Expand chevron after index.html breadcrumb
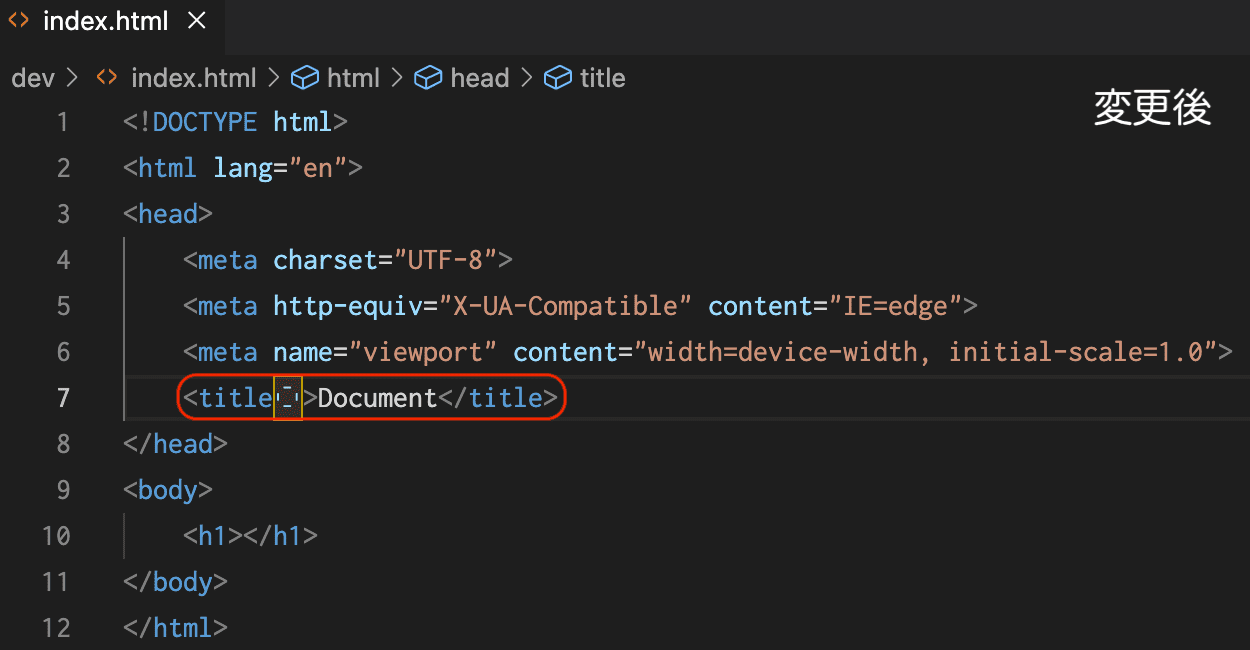The height and width of the screenshot is (650, 1250). pyautogui.click(x=273, y=78)
